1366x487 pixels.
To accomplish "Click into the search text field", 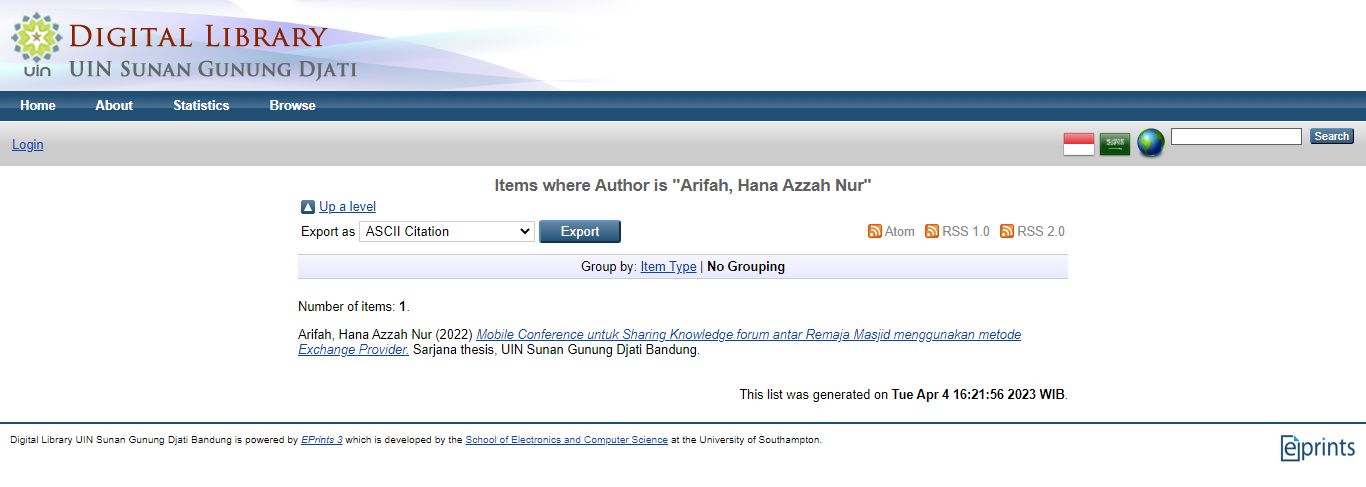I will pyautogui.click(x=1236, y=136).
